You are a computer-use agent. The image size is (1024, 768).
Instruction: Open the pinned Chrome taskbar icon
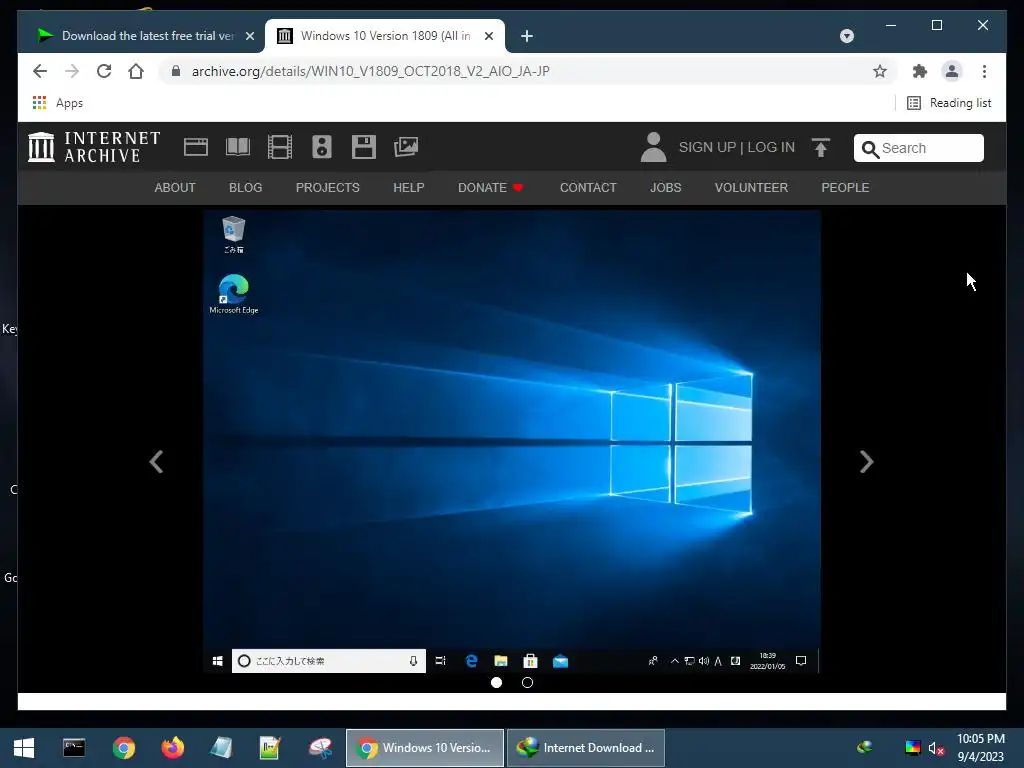[x=123, y=748]
